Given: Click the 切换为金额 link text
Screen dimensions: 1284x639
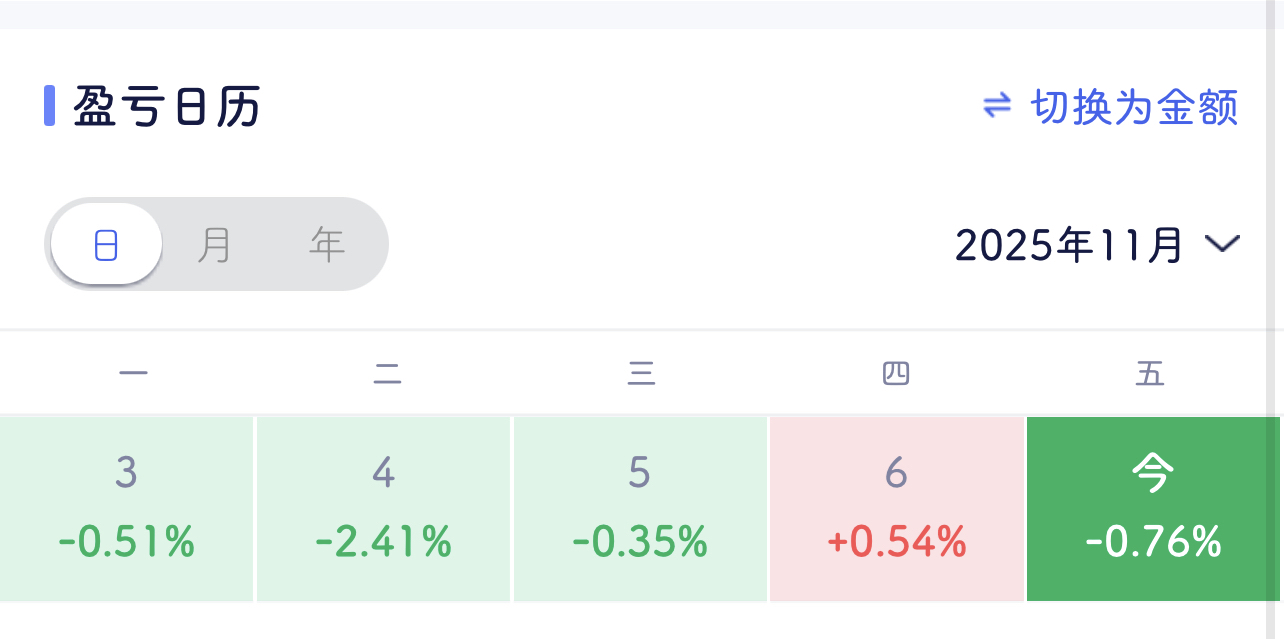Looking at the screenshot, I should click(x=1134, y=107).
